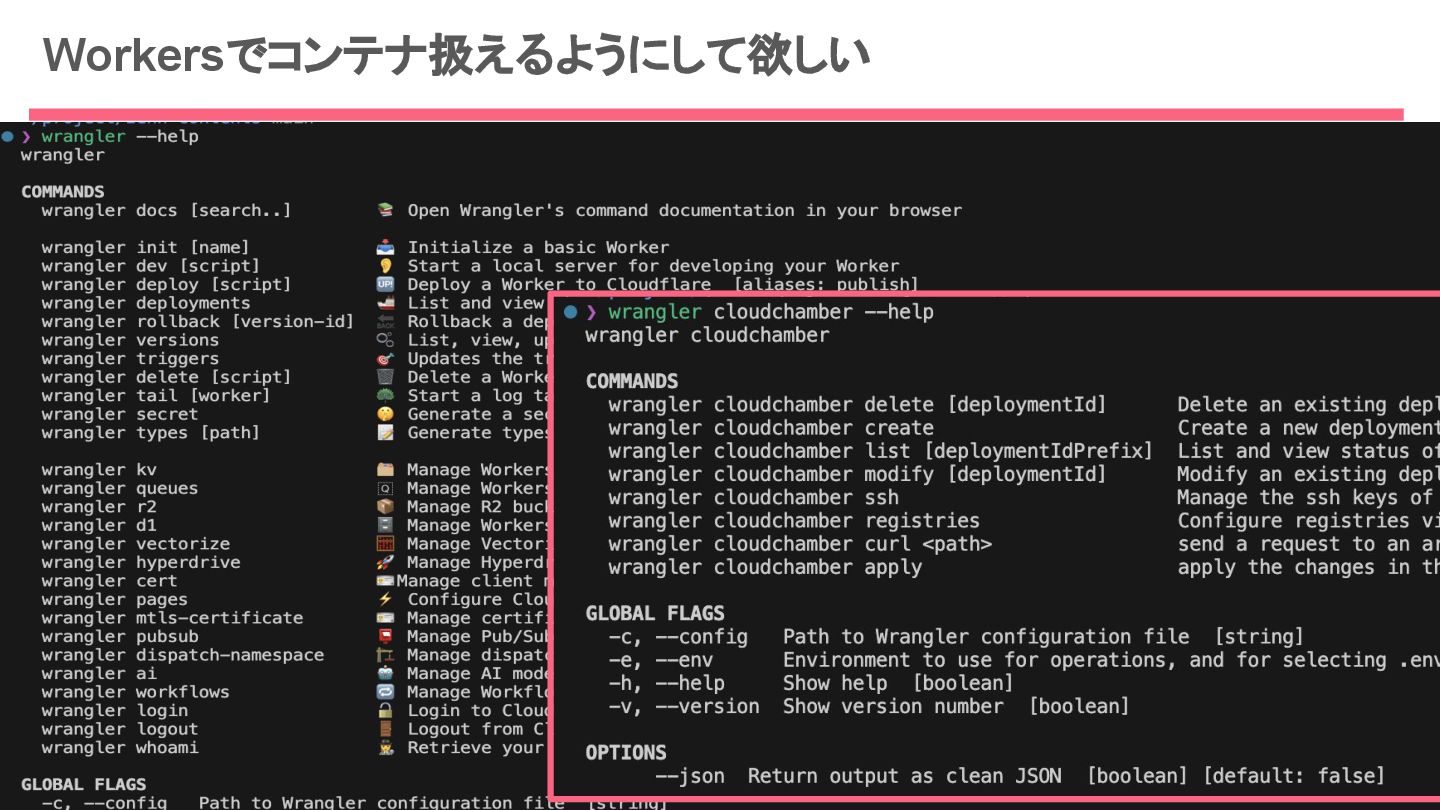The height and width of the screenshot is (810, 1440).
Task: Click the 'OPTIONS' heading in cloudchamber help
Action: (x=626, y=753)
